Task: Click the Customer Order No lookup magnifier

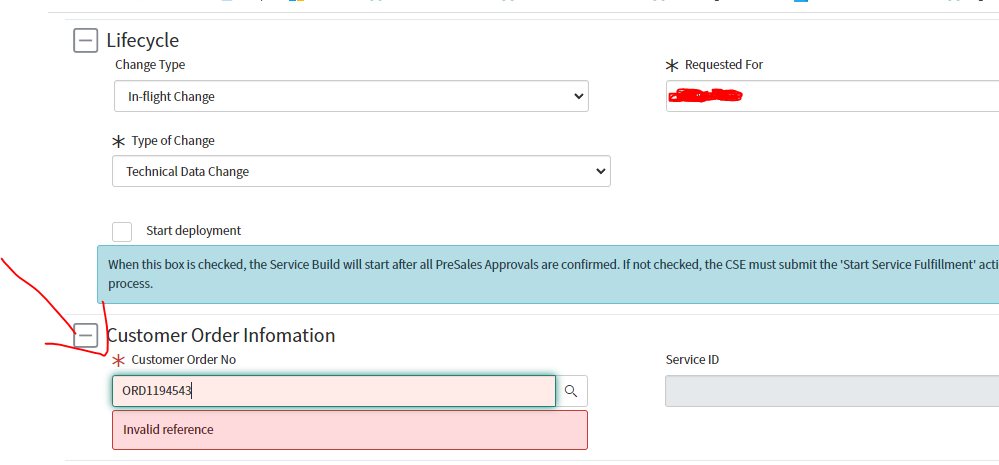Action: click(x=571, y=391)
